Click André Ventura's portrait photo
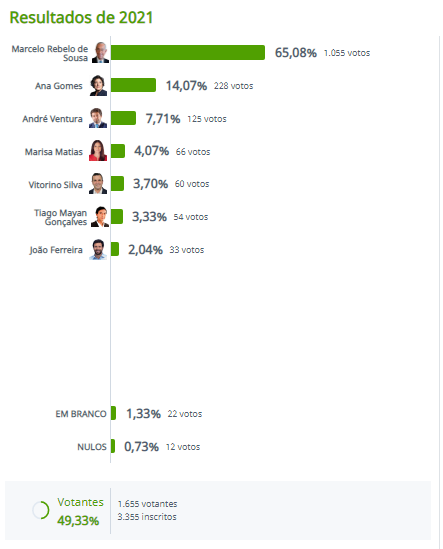The height and width of the screenshot is (549, 443). click(x=98, y=118)
